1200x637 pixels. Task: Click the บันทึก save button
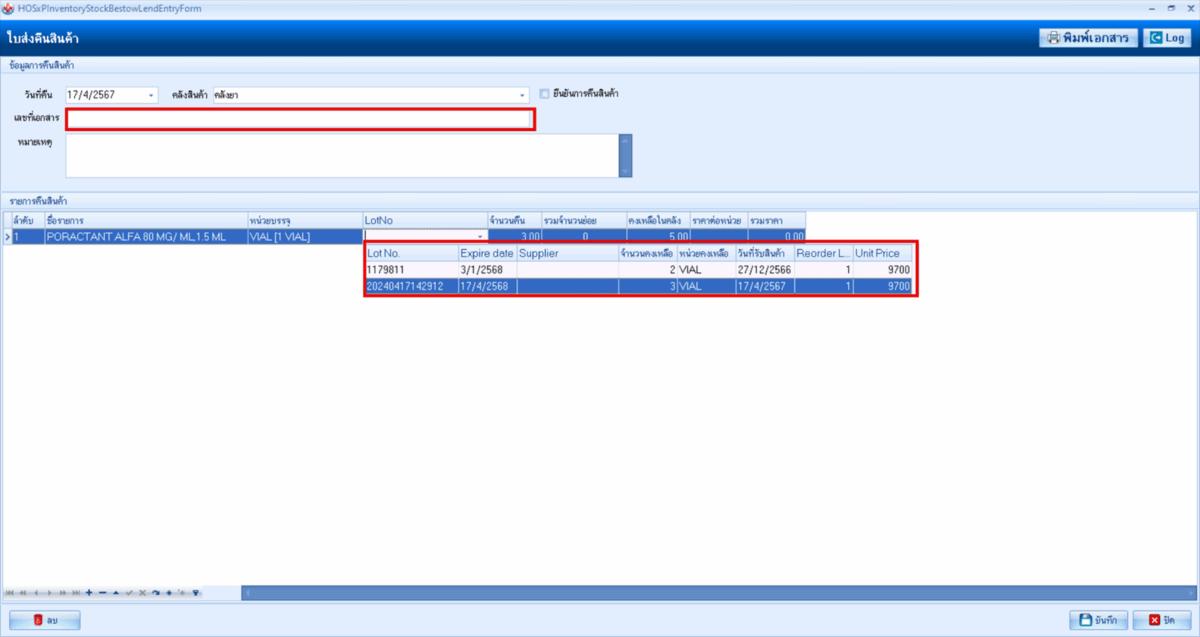click(1099, 619)
